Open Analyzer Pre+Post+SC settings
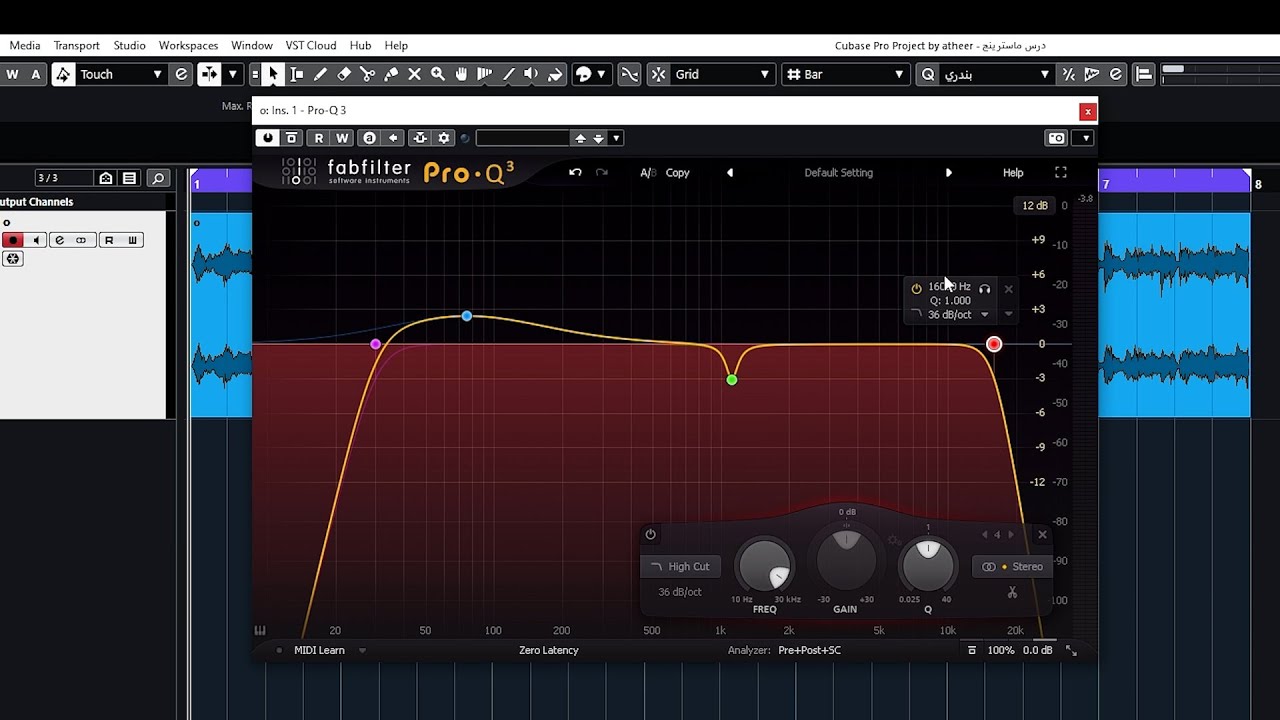 pos(809,650)
